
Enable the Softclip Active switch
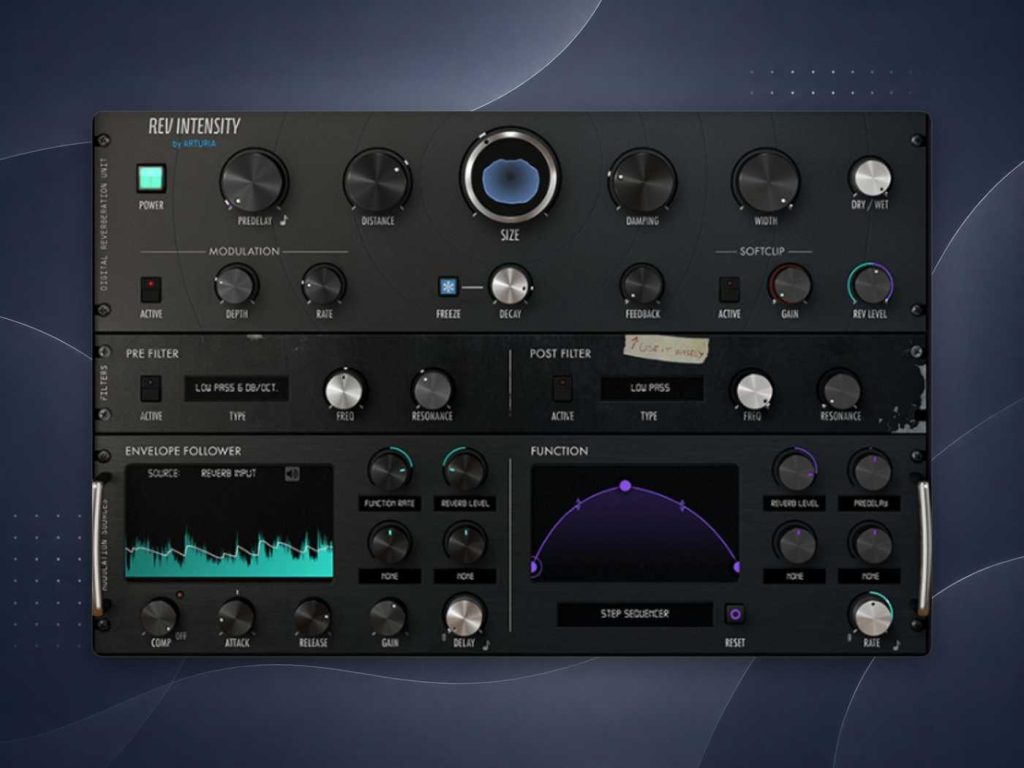[729, 289]
